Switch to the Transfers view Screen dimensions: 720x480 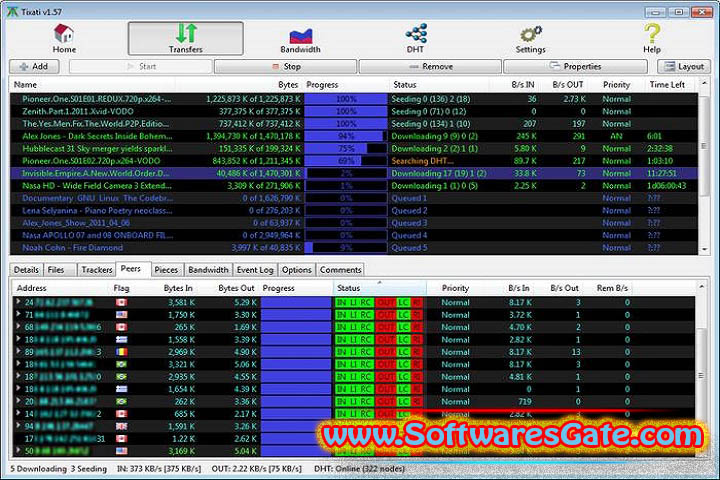(x=186, y=39)
